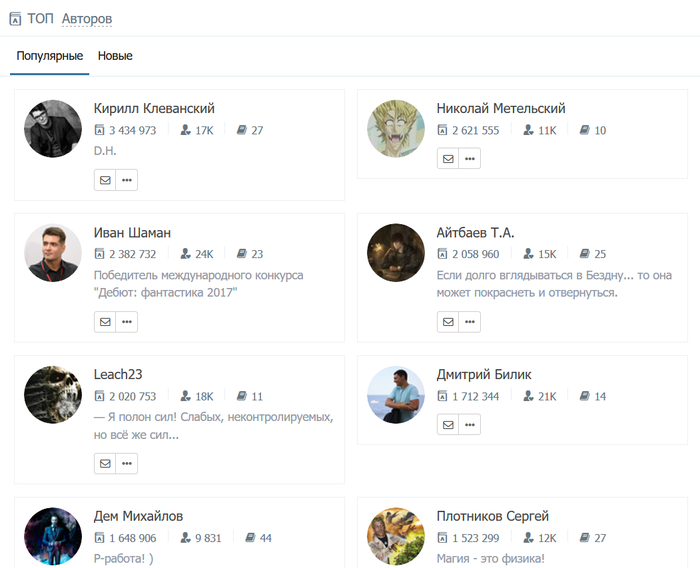
Task: Open the three-dots menu on Leach23 card
Action: [x=127, y=464]
